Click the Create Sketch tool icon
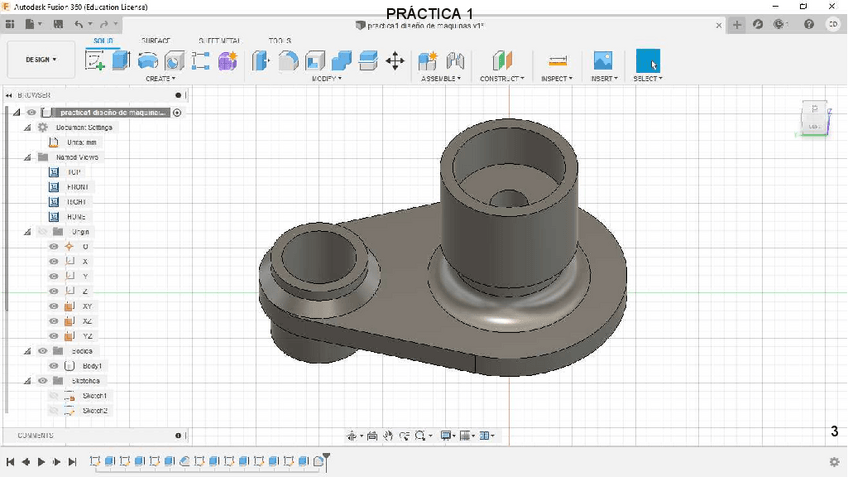 (x=96, y=61)
